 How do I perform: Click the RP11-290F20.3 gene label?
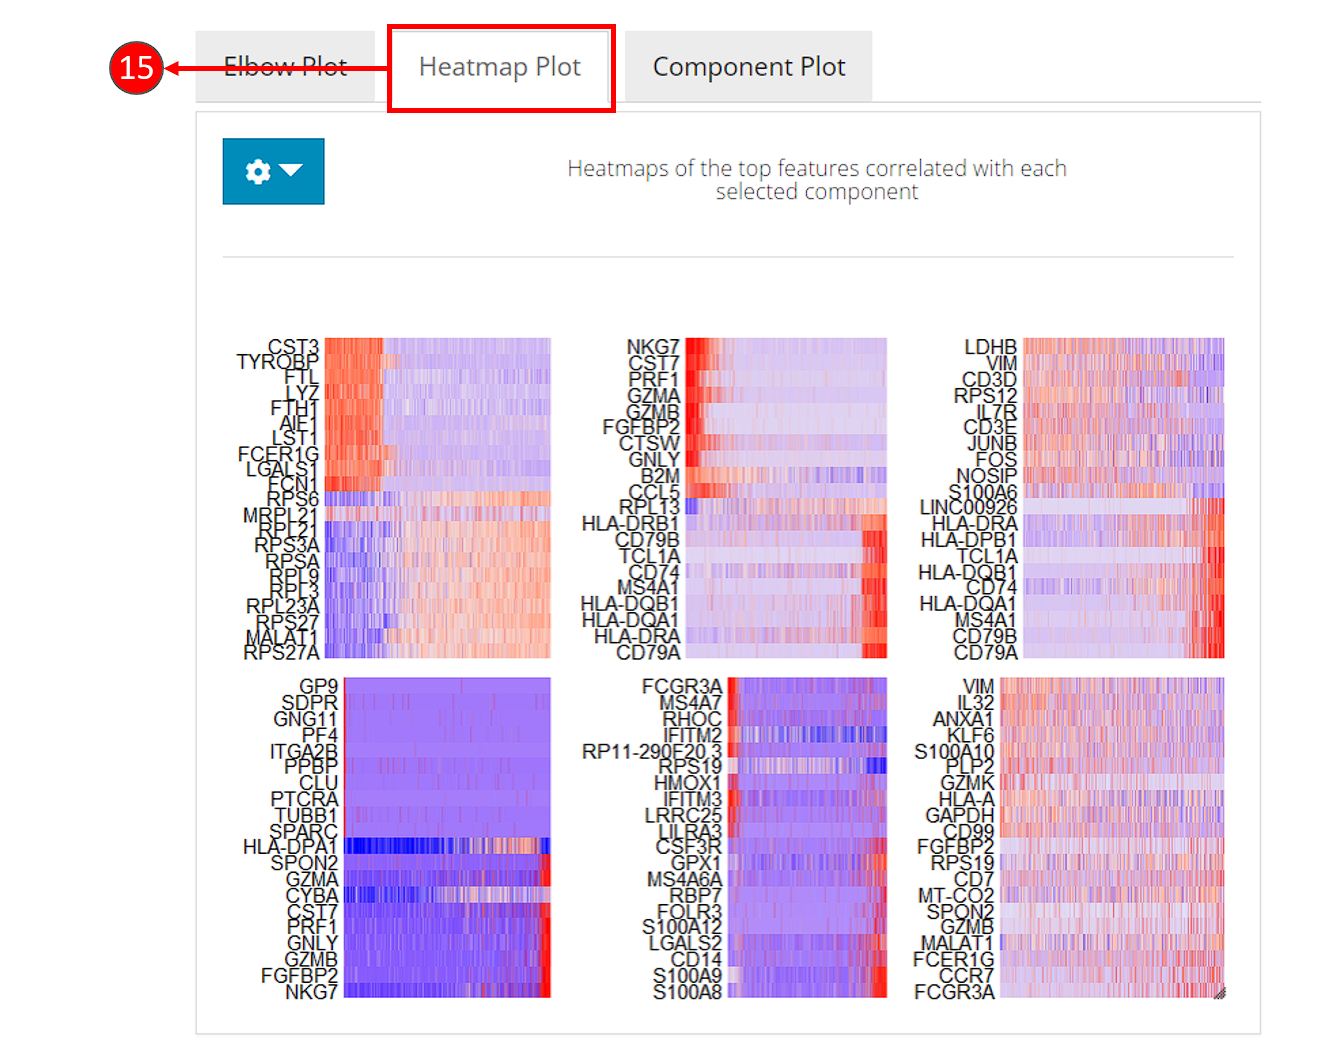pyautogui.click(x=651, y=751)
